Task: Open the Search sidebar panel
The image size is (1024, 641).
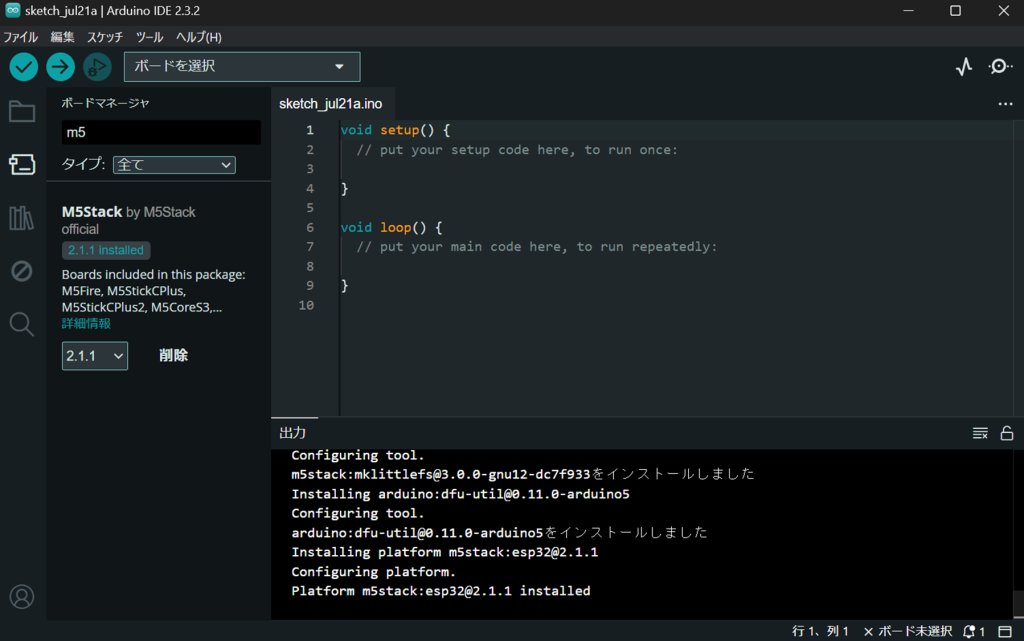Action: coord(22,324)
